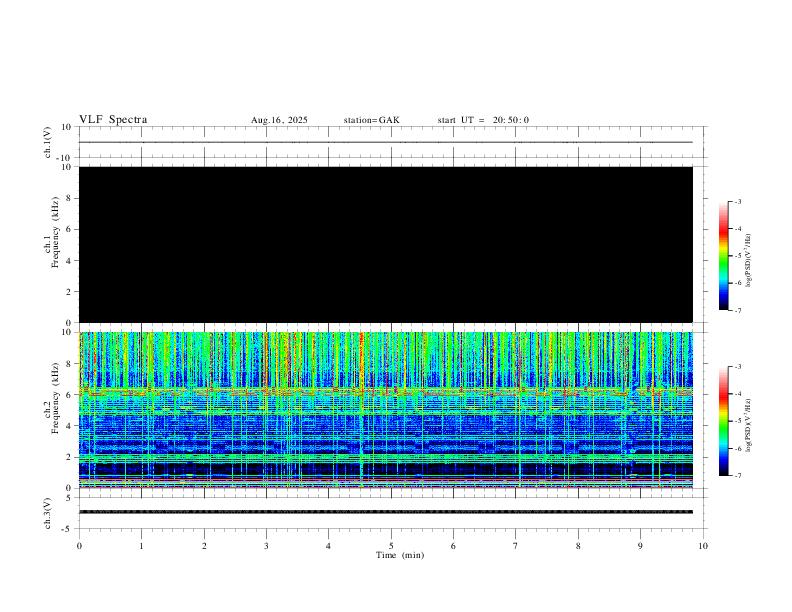Viewport: 792px width, 612px height.
Task: Click the 6 kHz tick label on ch.2 axis
Action: [66, 394]
